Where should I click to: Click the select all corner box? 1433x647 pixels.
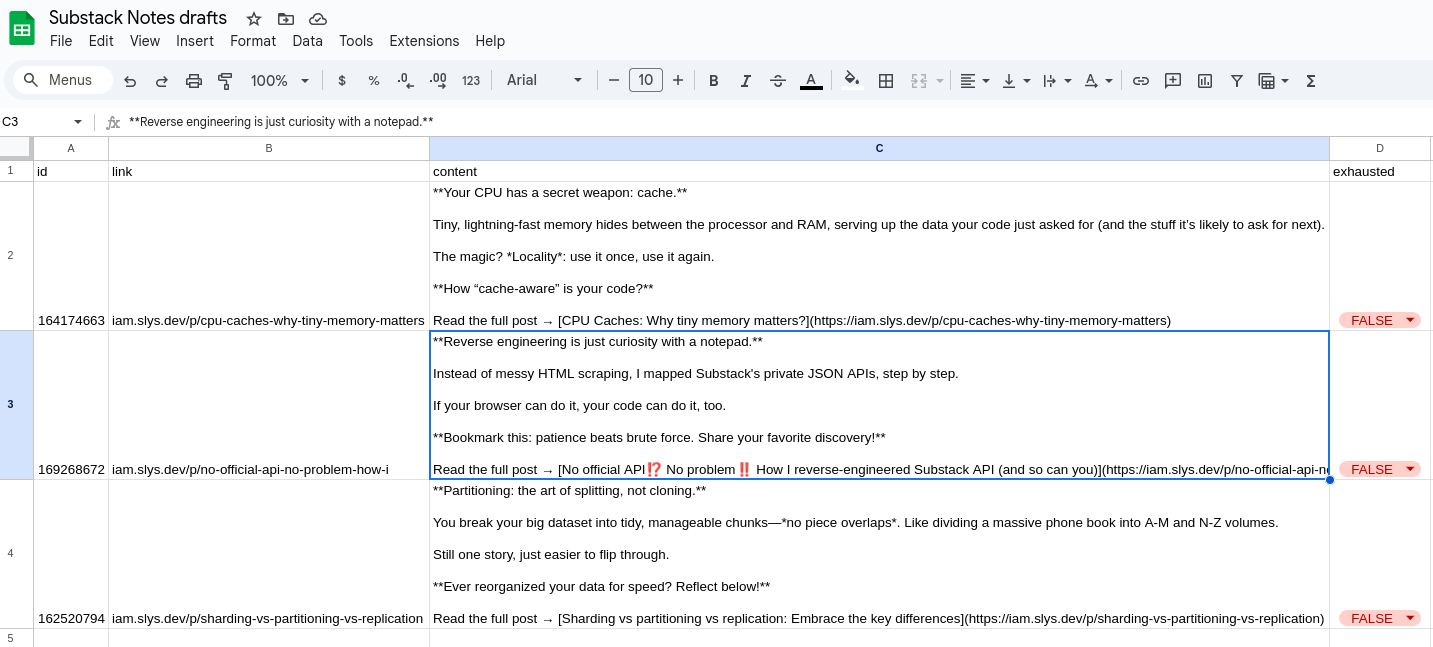coord(16,148)
